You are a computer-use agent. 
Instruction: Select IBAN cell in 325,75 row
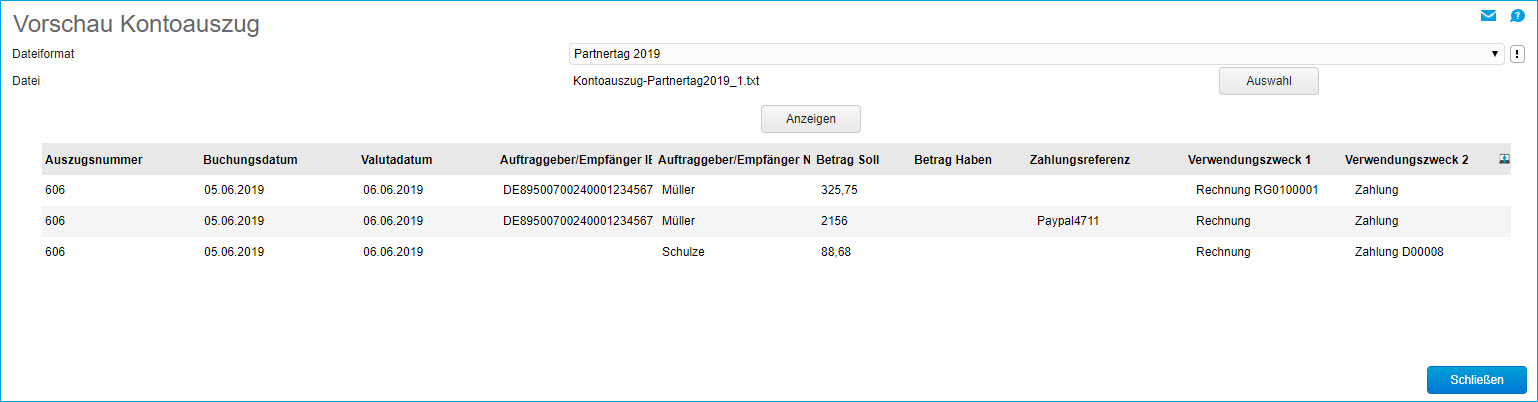tap(578, 189)
